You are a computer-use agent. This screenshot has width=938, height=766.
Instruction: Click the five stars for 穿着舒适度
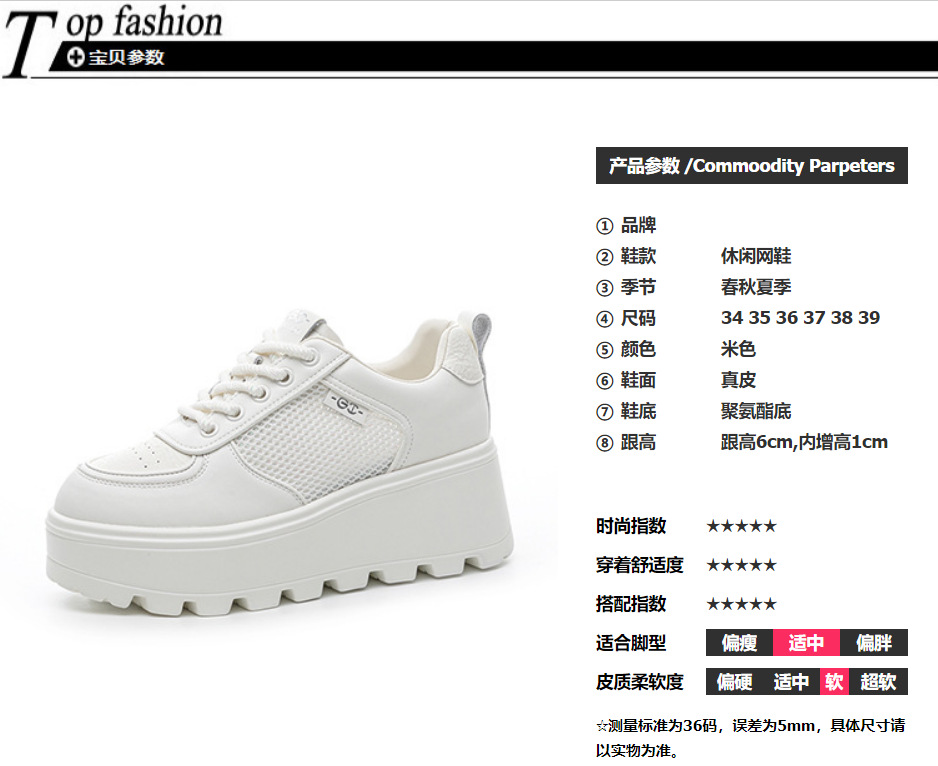[741, 565]
